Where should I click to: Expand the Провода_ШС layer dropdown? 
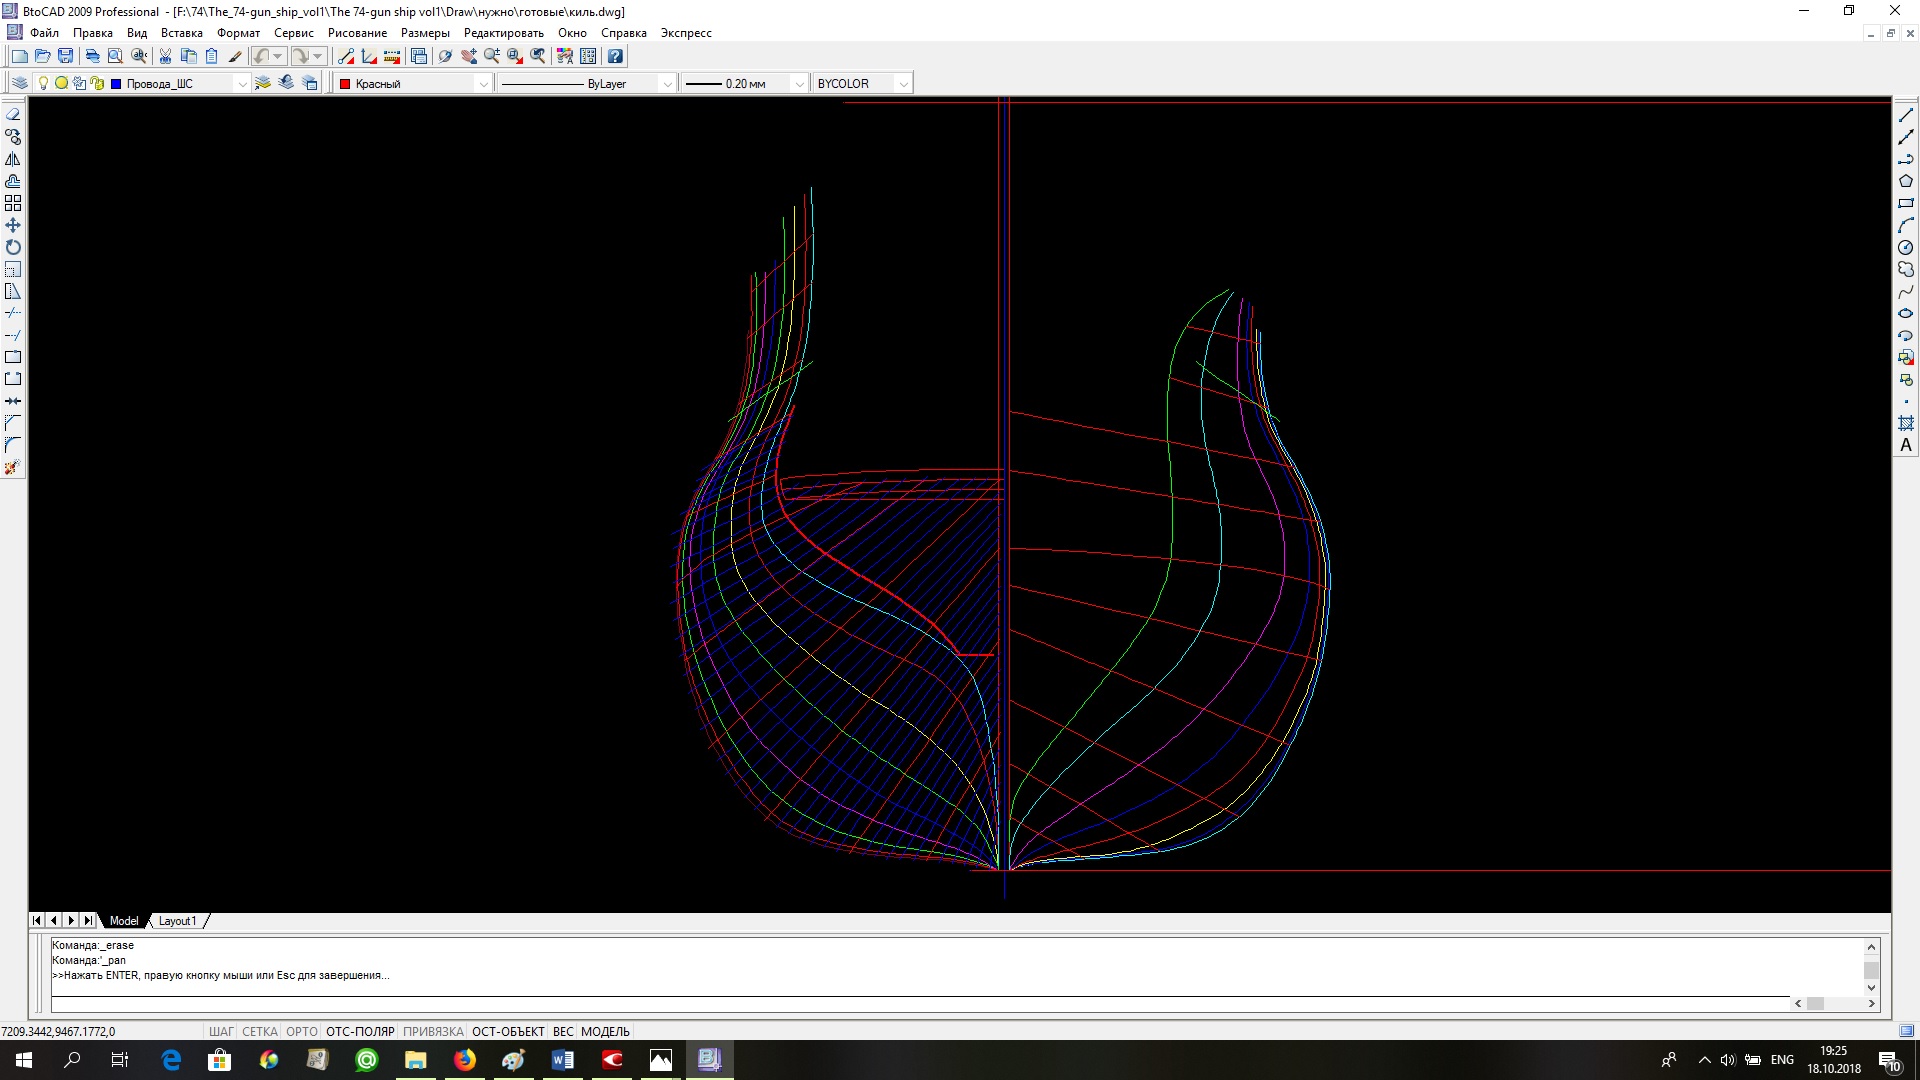(241, 84)
